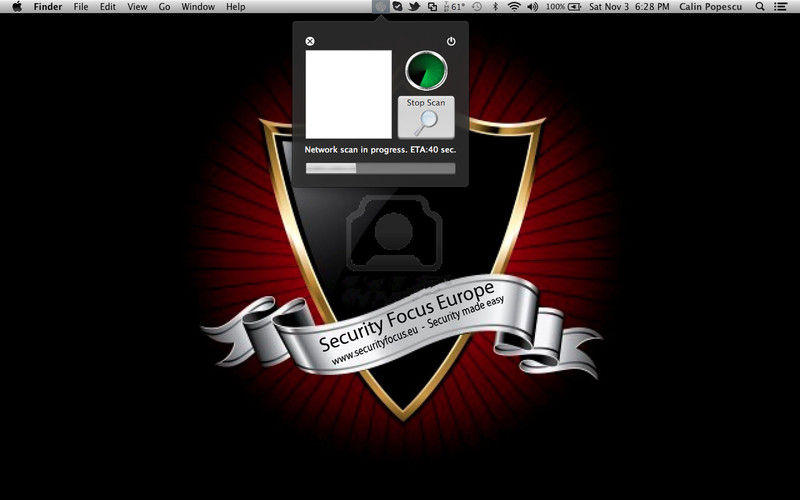Screen dimensions: 800x500
Task: Open the Twitter bird menu bar icon
Action: [414, 7]
